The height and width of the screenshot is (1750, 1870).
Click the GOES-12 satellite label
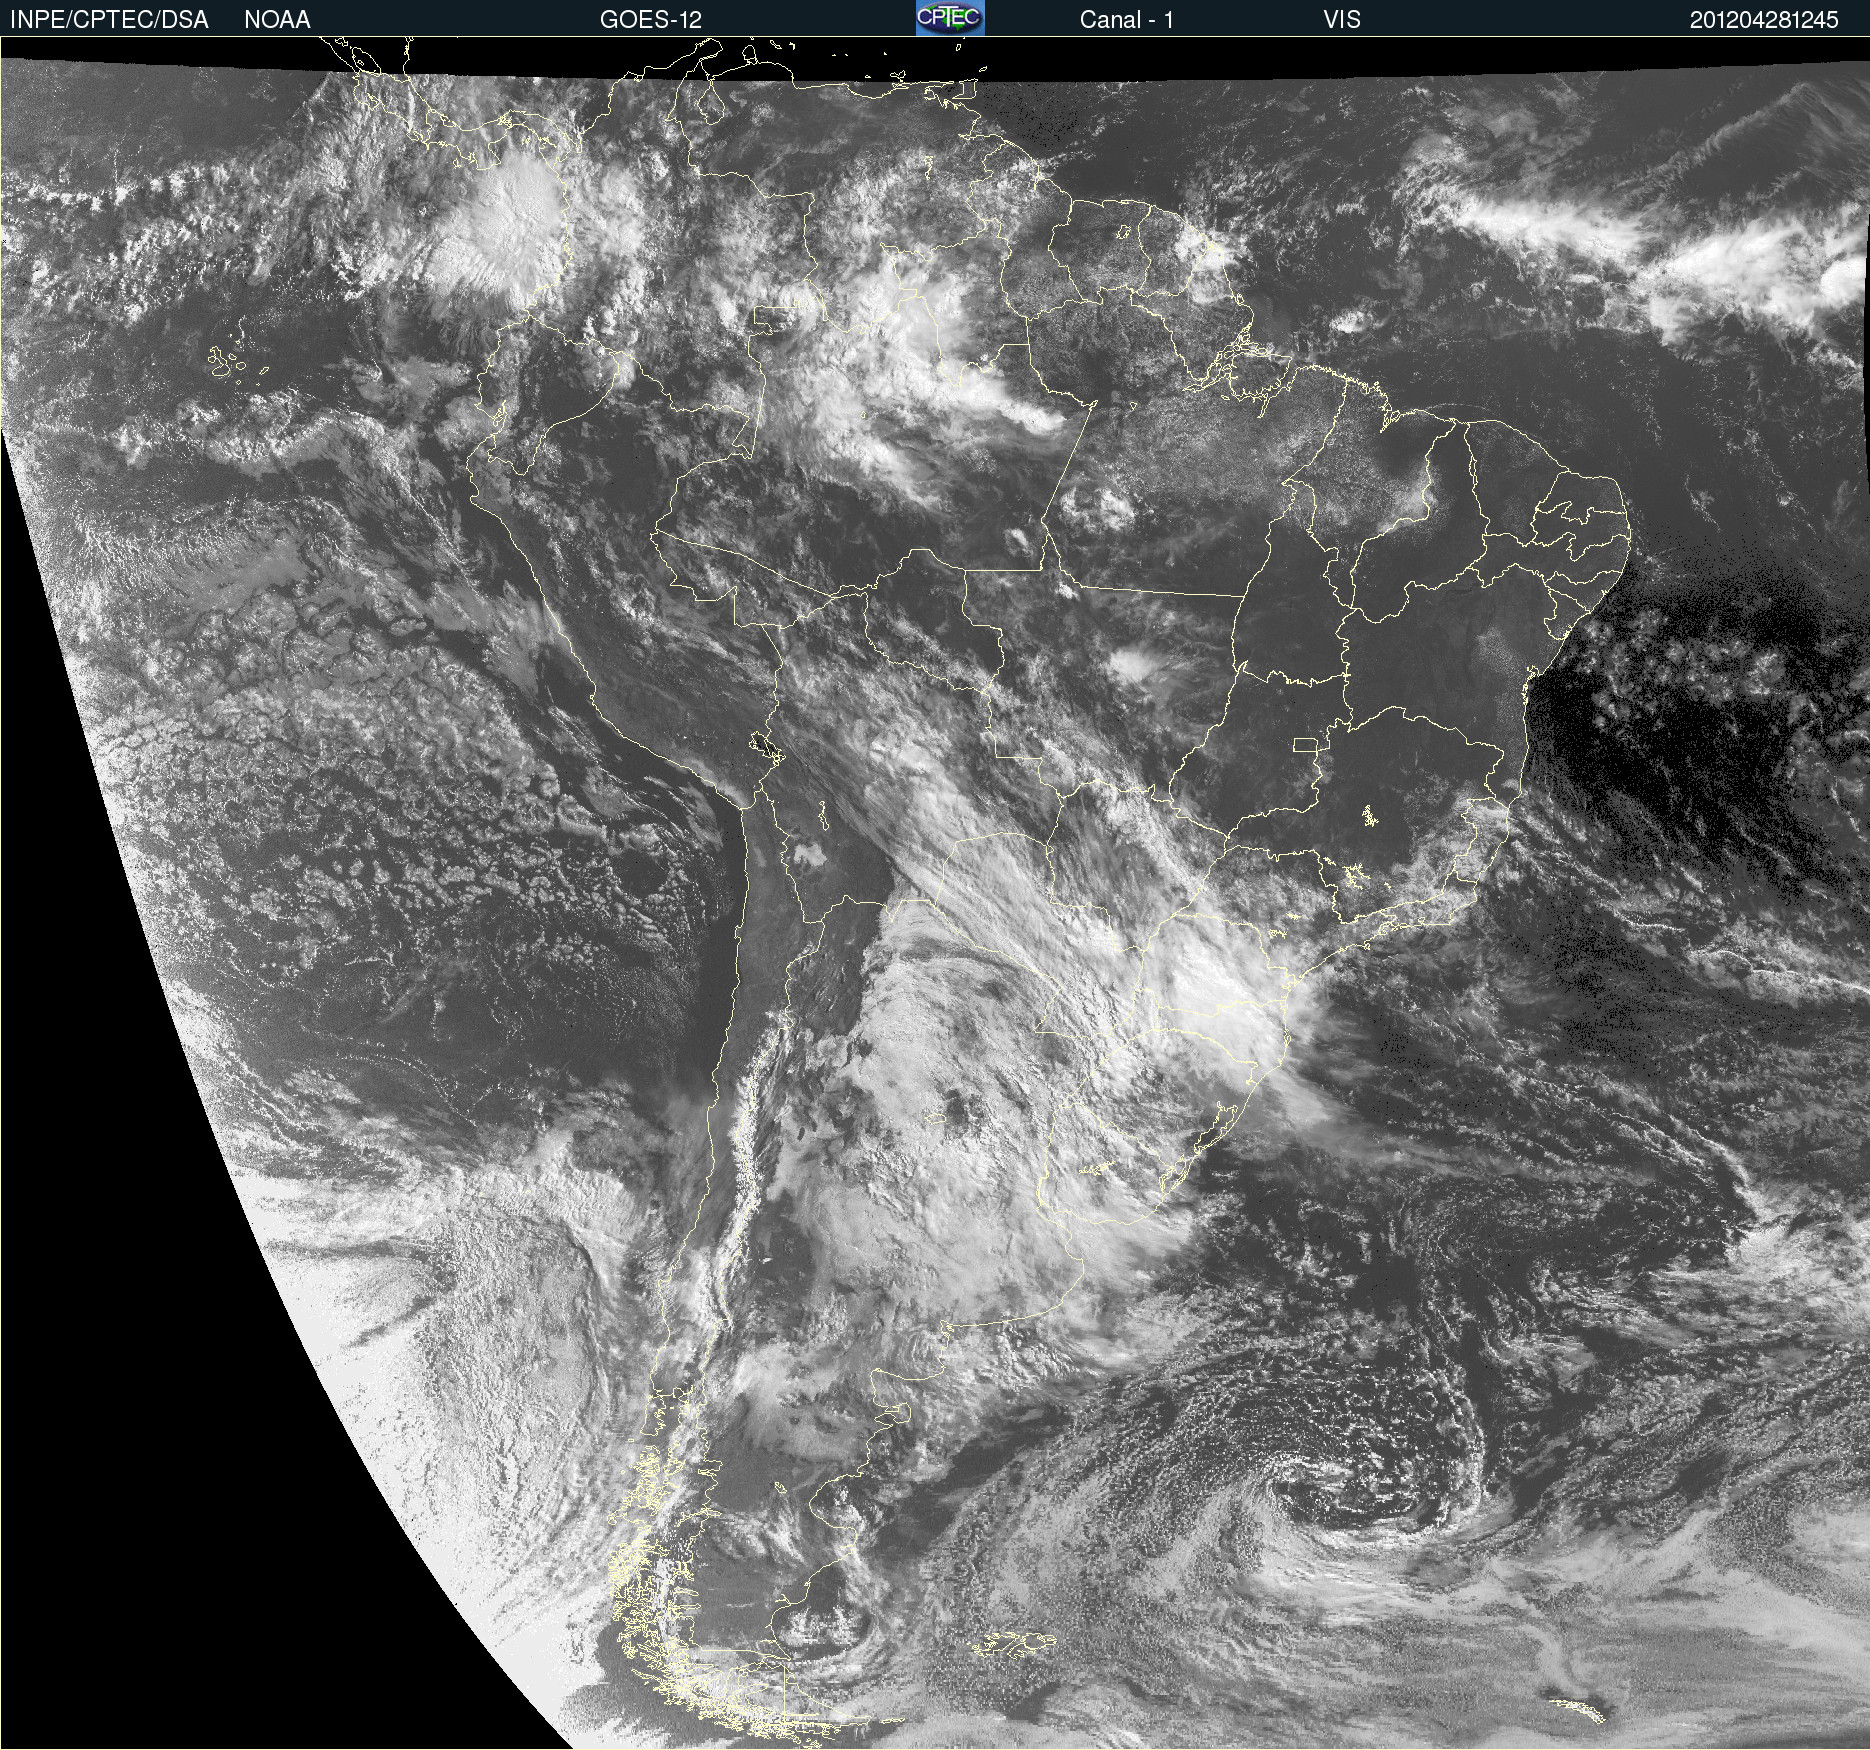click(651, 20)
